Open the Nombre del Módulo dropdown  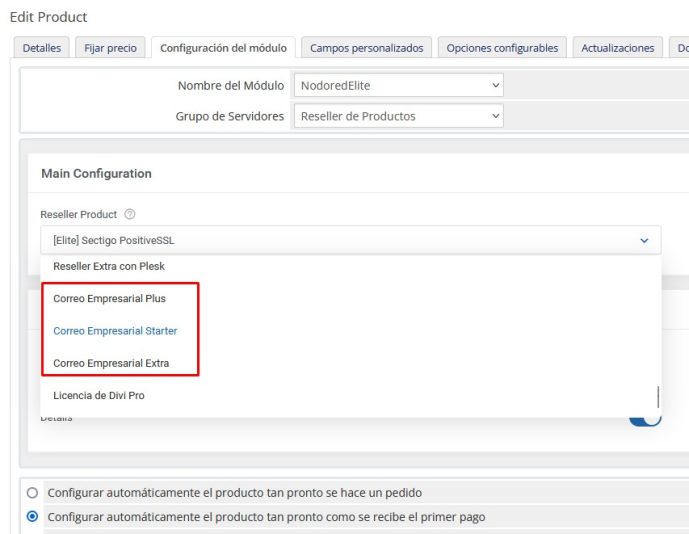pyautogui.click(x=398, y=86)
